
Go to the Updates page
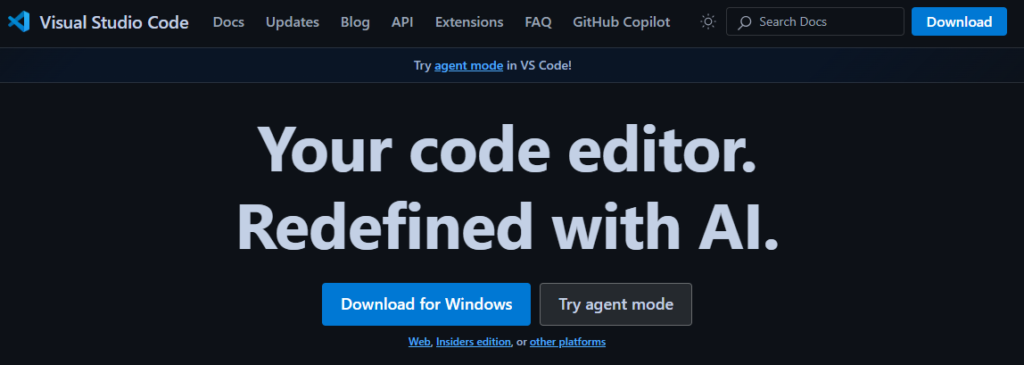tap(293, 22)
